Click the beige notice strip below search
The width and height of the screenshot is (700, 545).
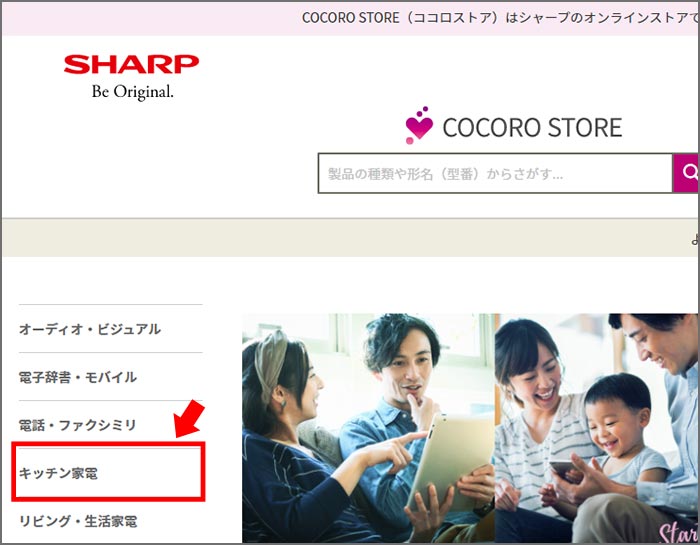[350, 238]
